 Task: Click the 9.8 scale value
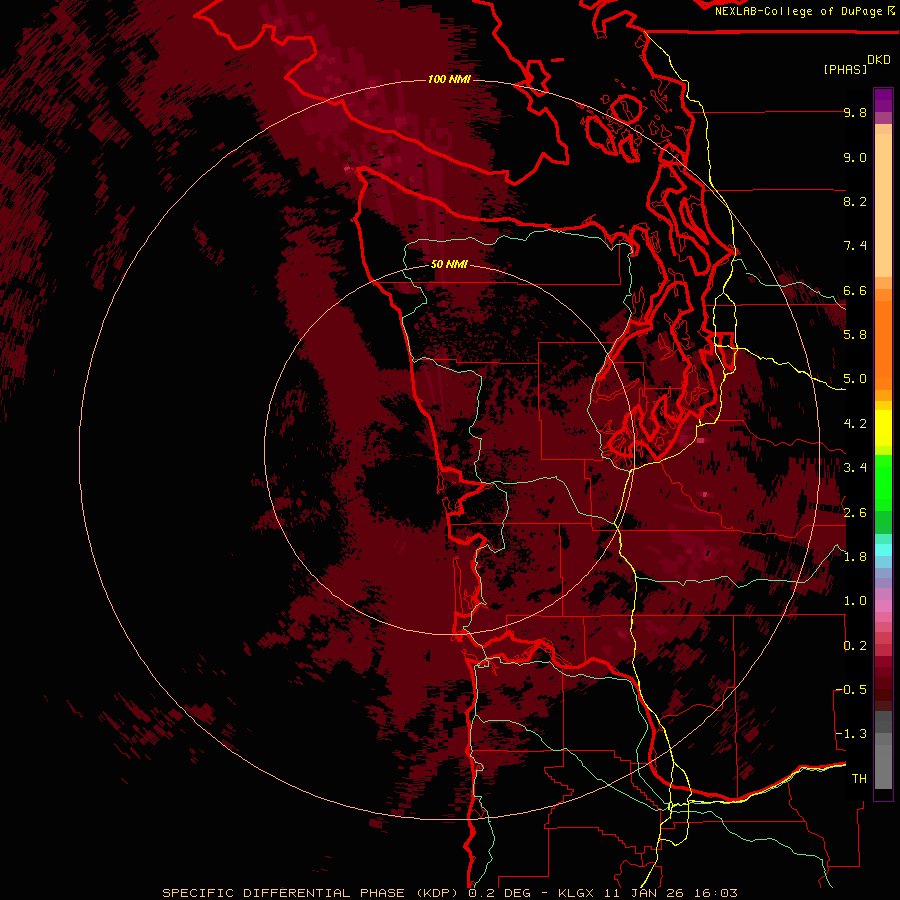tap(855, 112)
